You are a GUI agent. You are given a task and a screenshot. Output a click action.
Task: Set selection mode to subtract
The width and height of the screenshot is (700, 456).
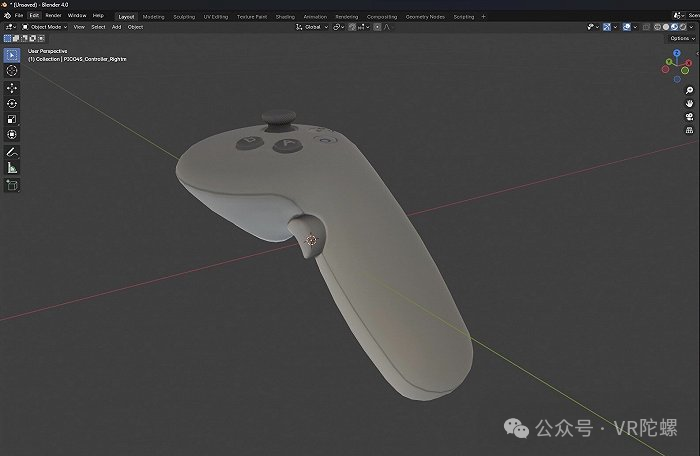(x=24, y=38)
